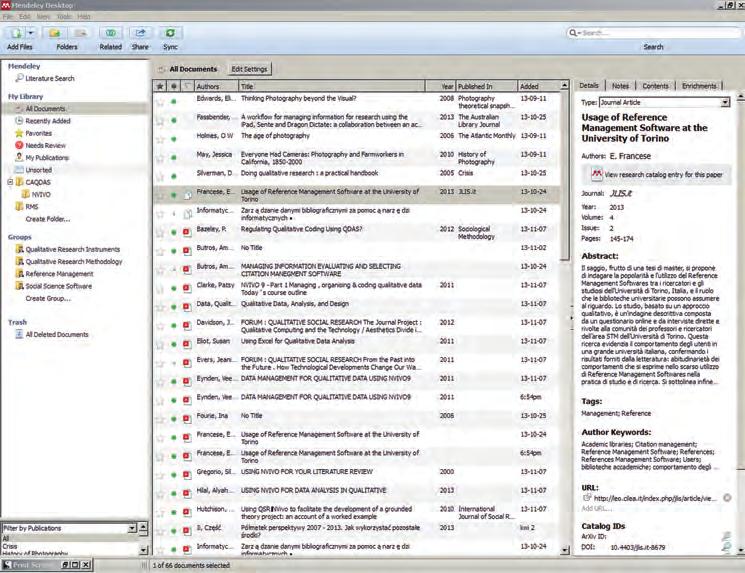Look up the DOI magnifier icon
The width and height of the screenshot is (745, 573).
click(x=726, y=547)
